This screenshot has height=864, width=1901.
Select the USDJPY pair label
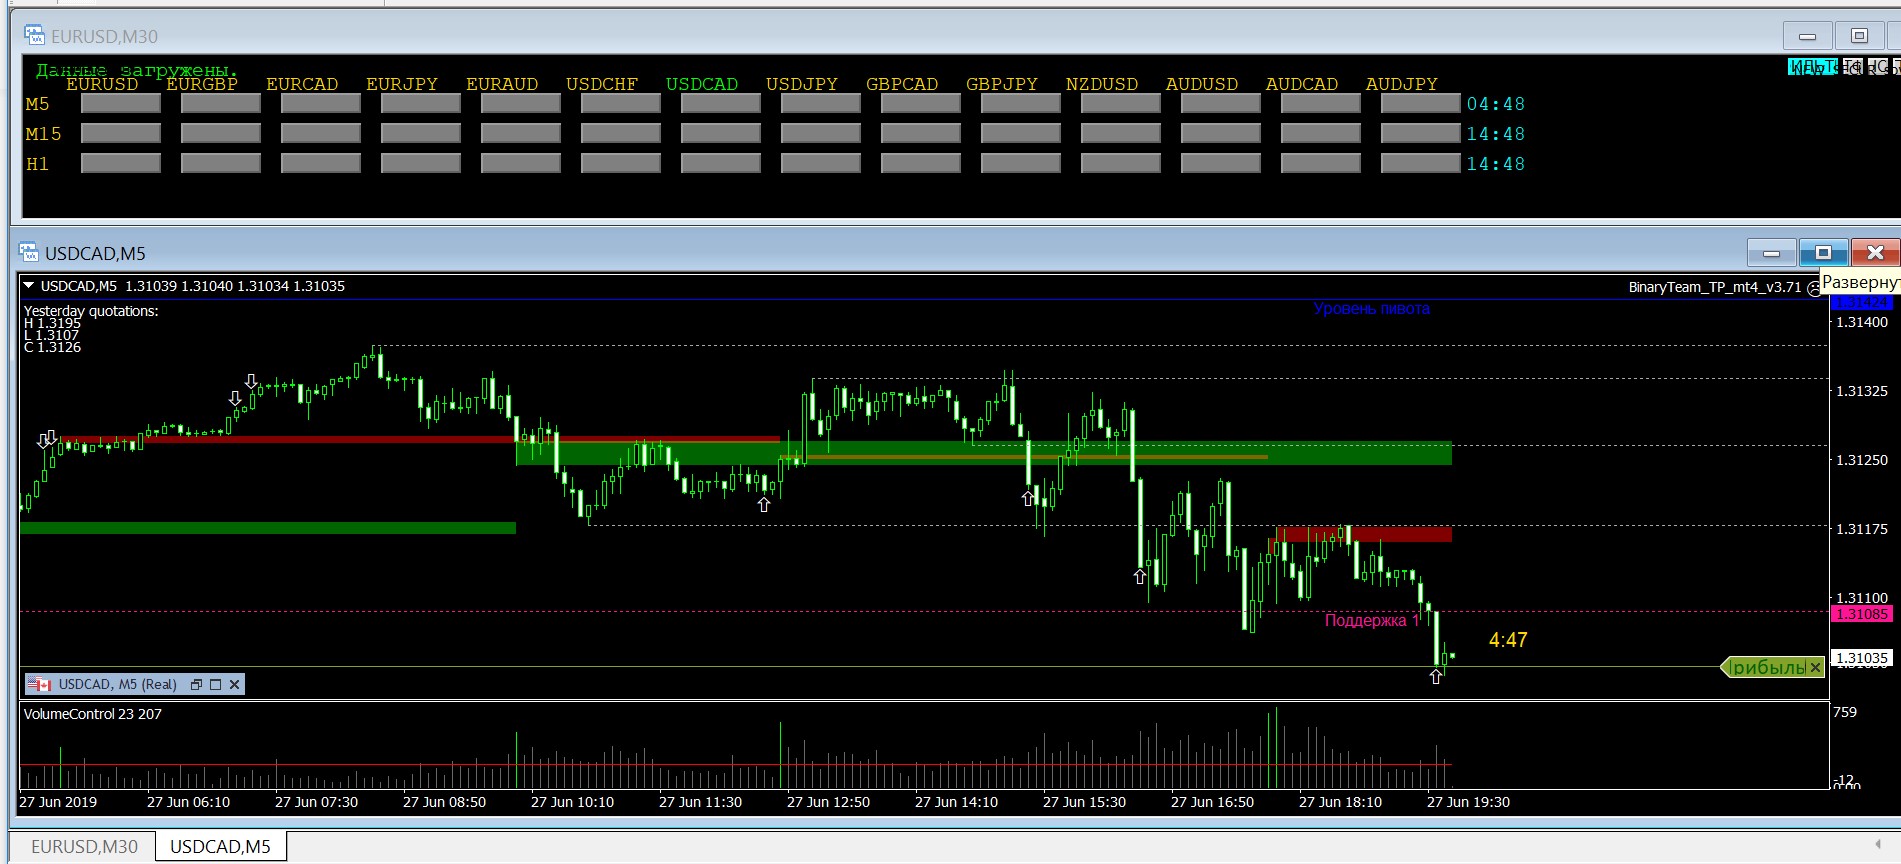pos(802,84)
